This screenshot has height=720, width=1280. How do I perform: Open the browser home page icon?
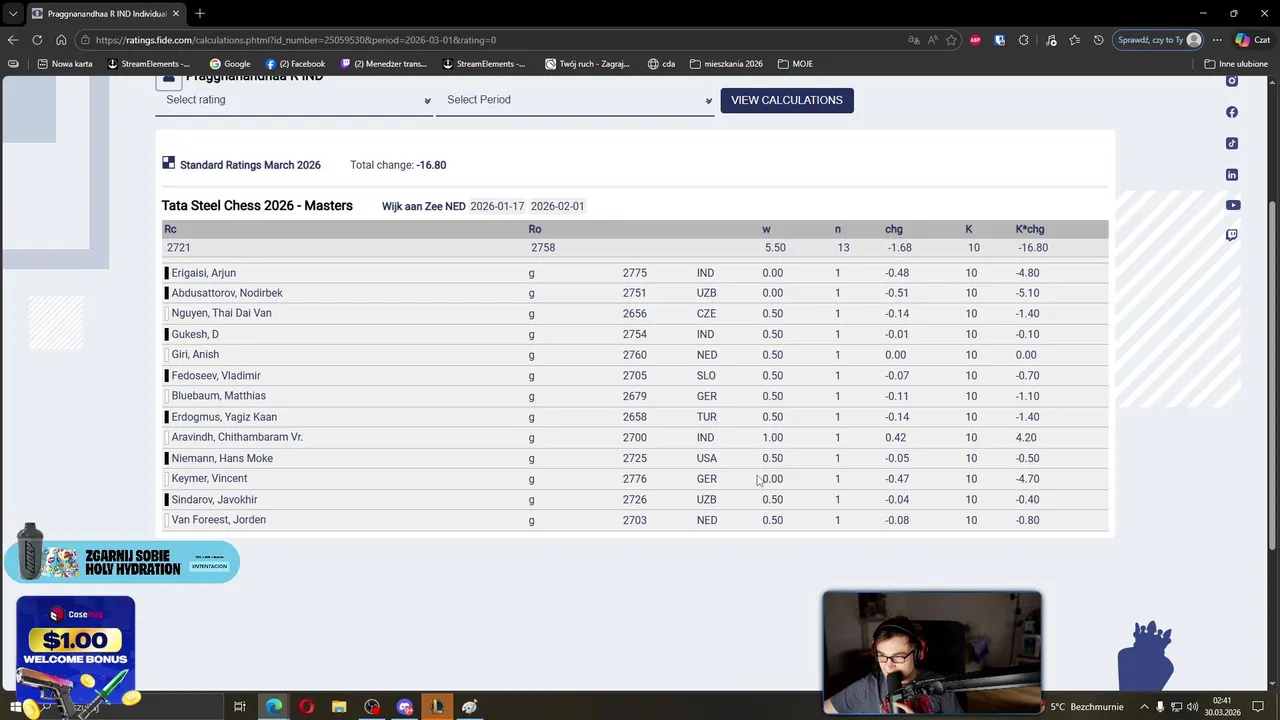click(61, 40)
